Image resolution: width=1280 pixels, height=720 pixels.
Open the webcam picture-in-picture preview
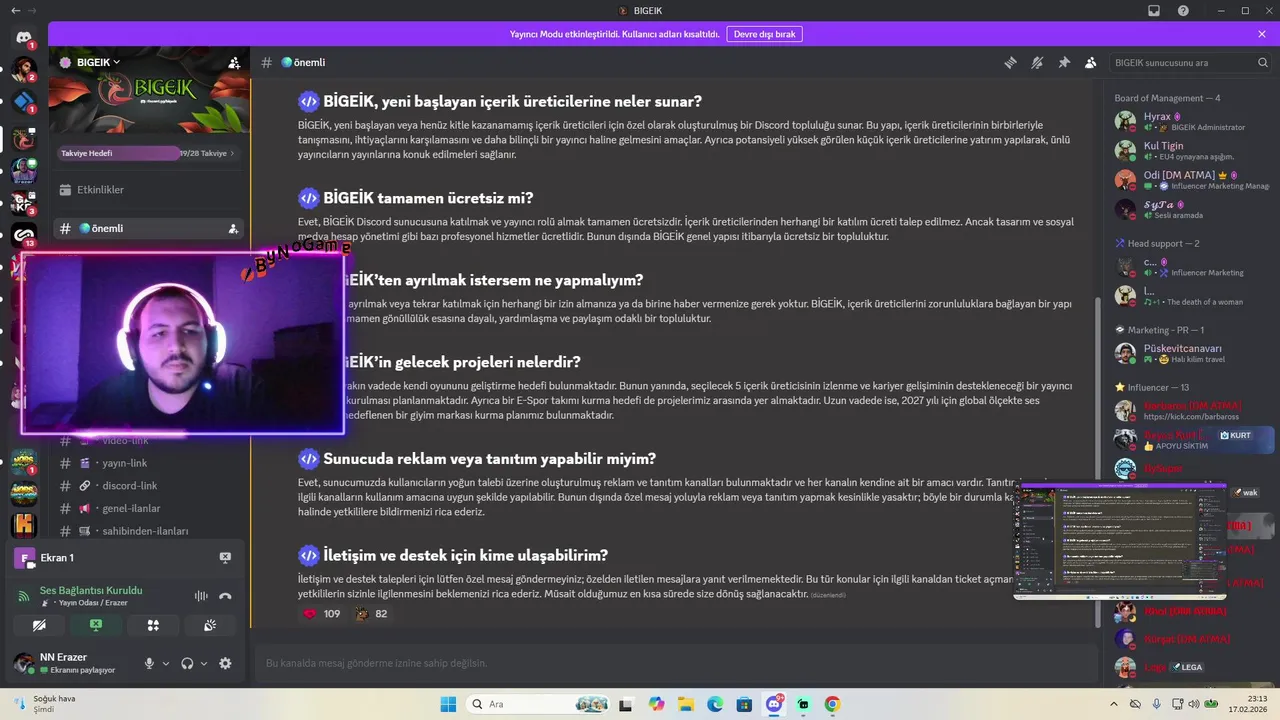pyautogui.click(x=183, y=343)
